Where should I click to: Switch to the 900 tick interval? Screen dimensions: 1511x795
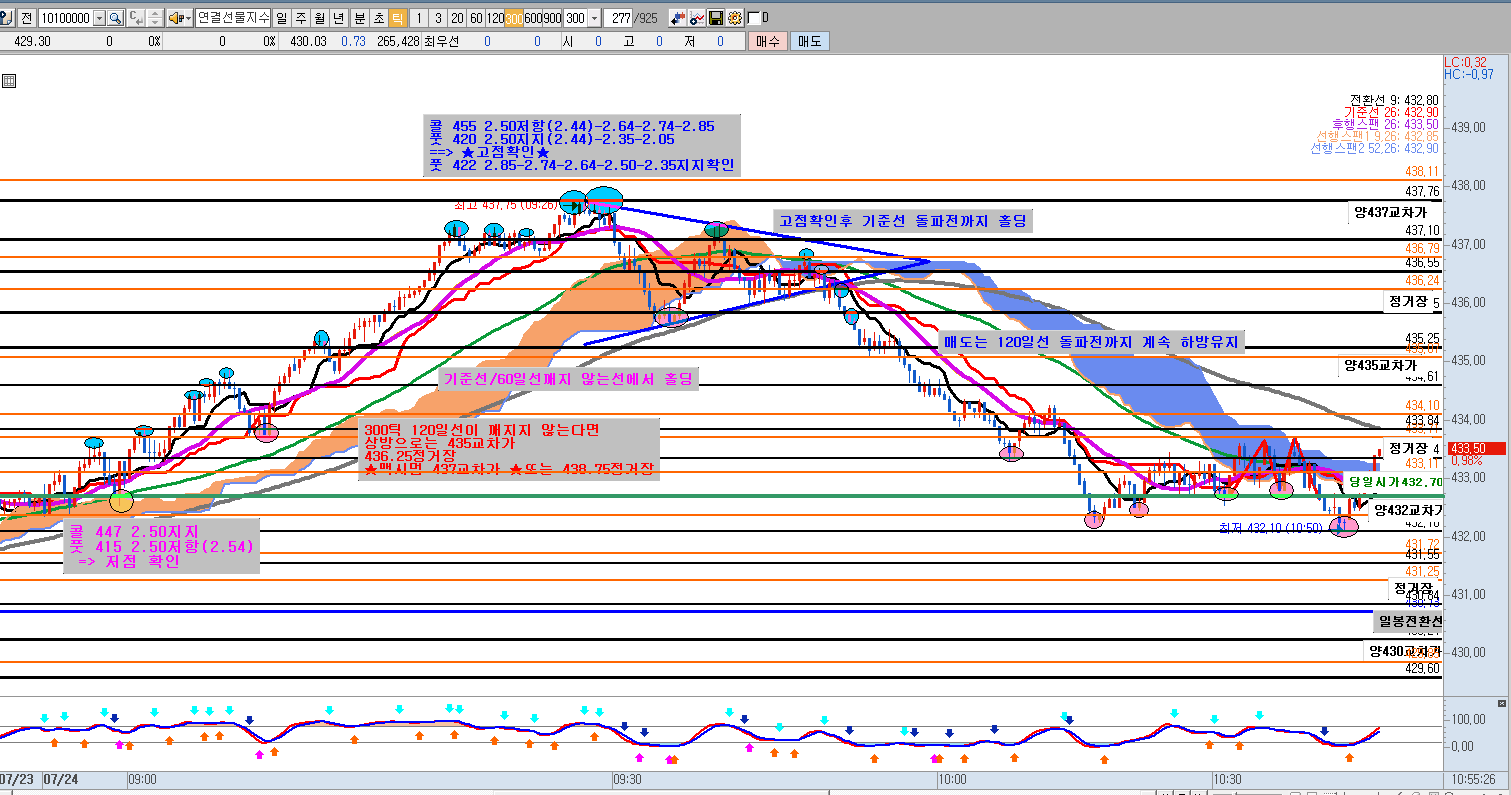tap(552, 18)
